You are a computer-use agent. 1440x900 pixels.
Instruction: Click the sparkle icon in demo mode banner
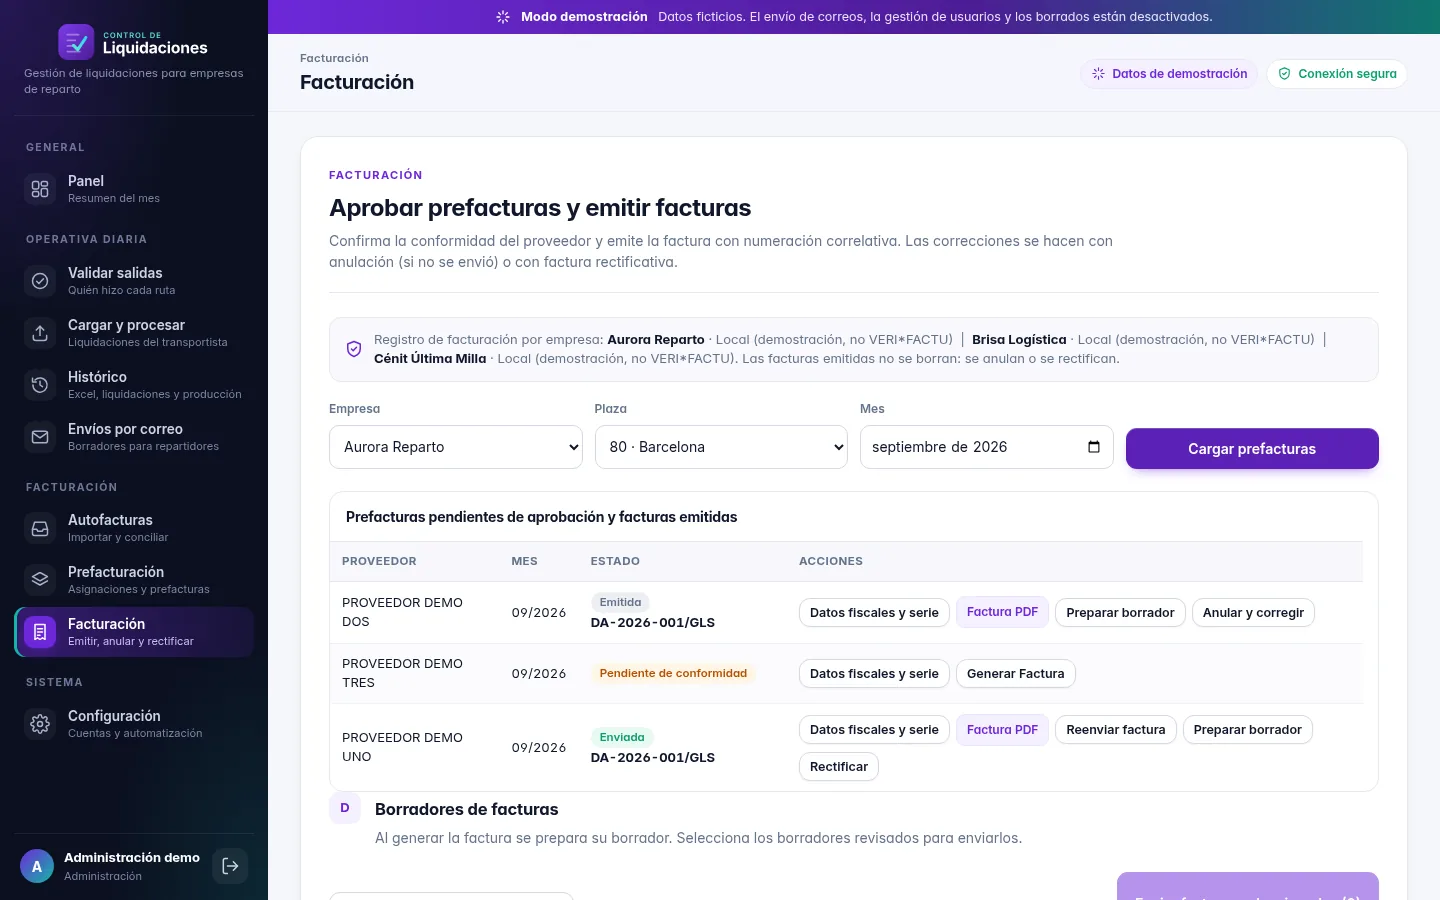click(x=503, y=17)
